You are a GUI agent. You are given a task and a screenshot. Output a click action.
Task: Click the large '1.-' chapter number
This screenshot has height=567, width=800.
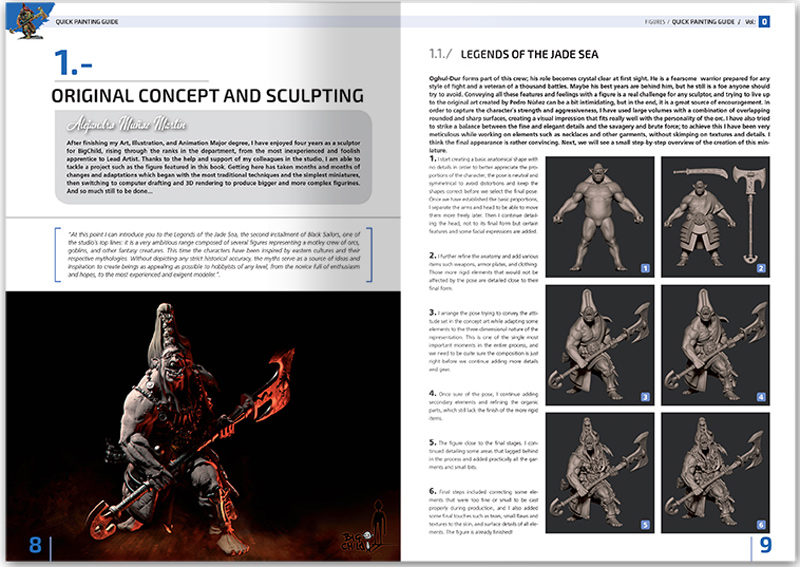coord(73,63)
